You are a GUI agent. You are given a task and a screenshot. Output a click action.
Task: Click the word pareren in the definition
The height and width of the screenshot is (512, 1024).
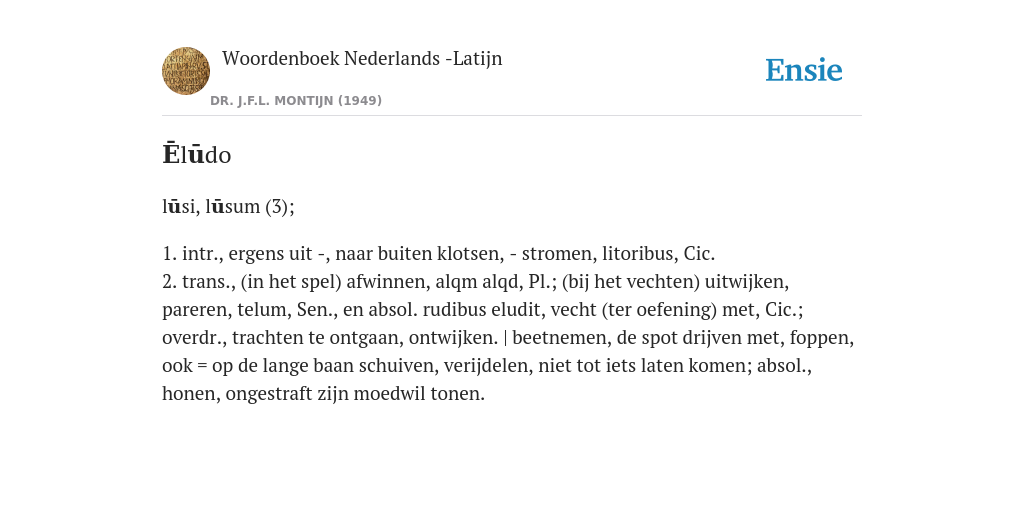click(x=195, y=310)
